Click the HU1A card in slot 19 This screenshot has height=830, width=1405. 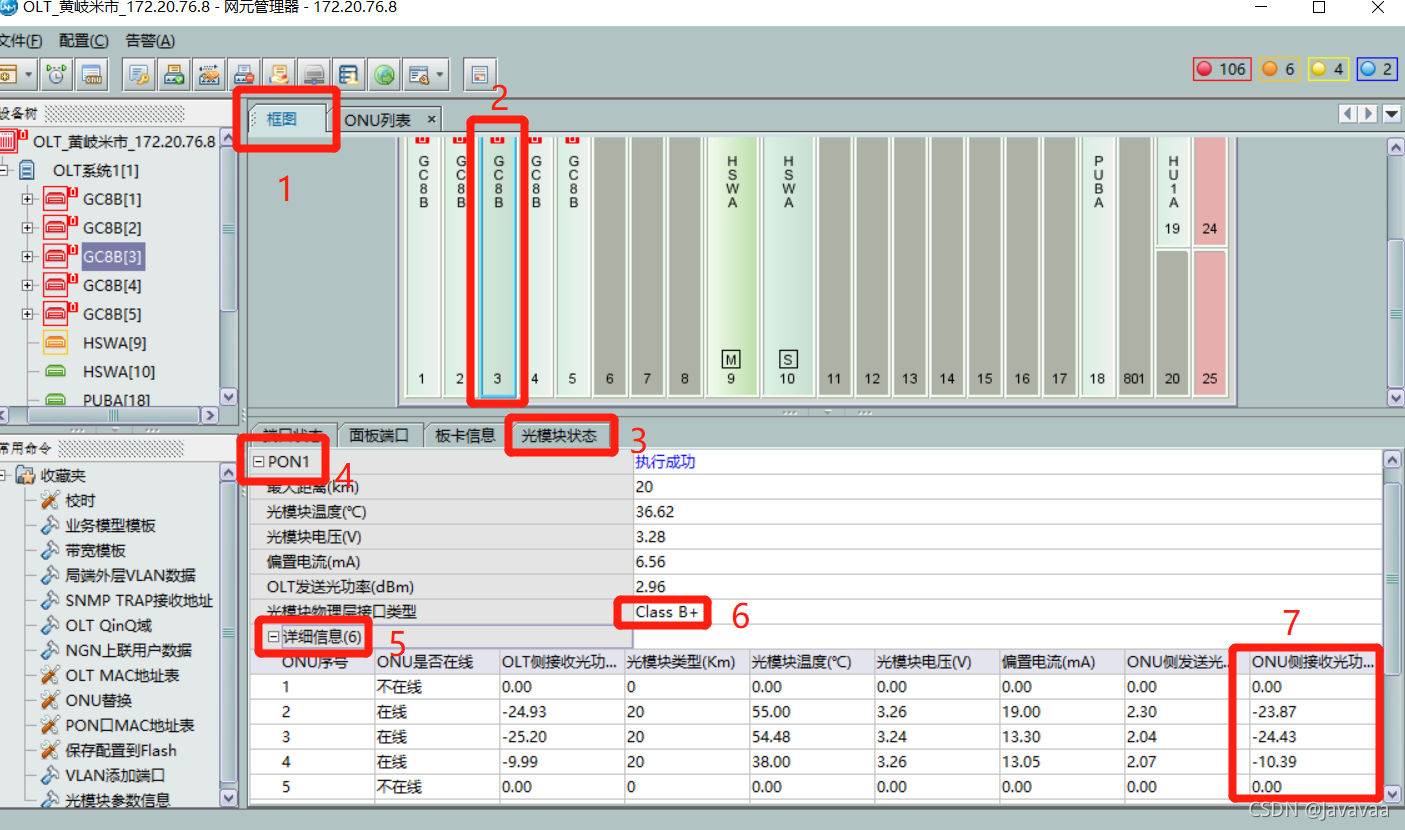pyautogui.click(x=1172, y=192)
